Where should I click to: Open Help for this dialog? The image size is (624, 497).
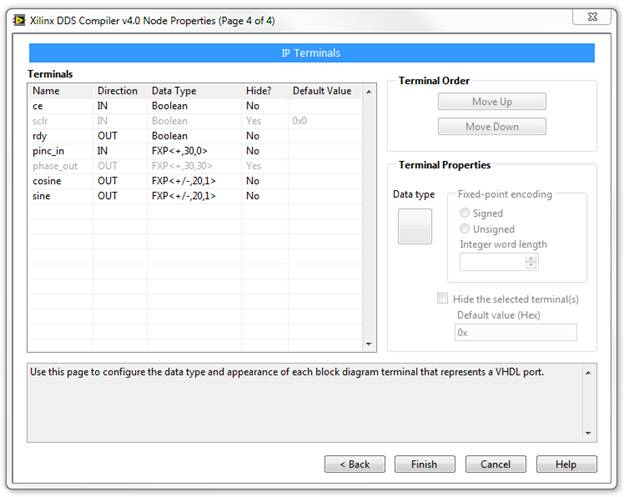click(566, 464)
